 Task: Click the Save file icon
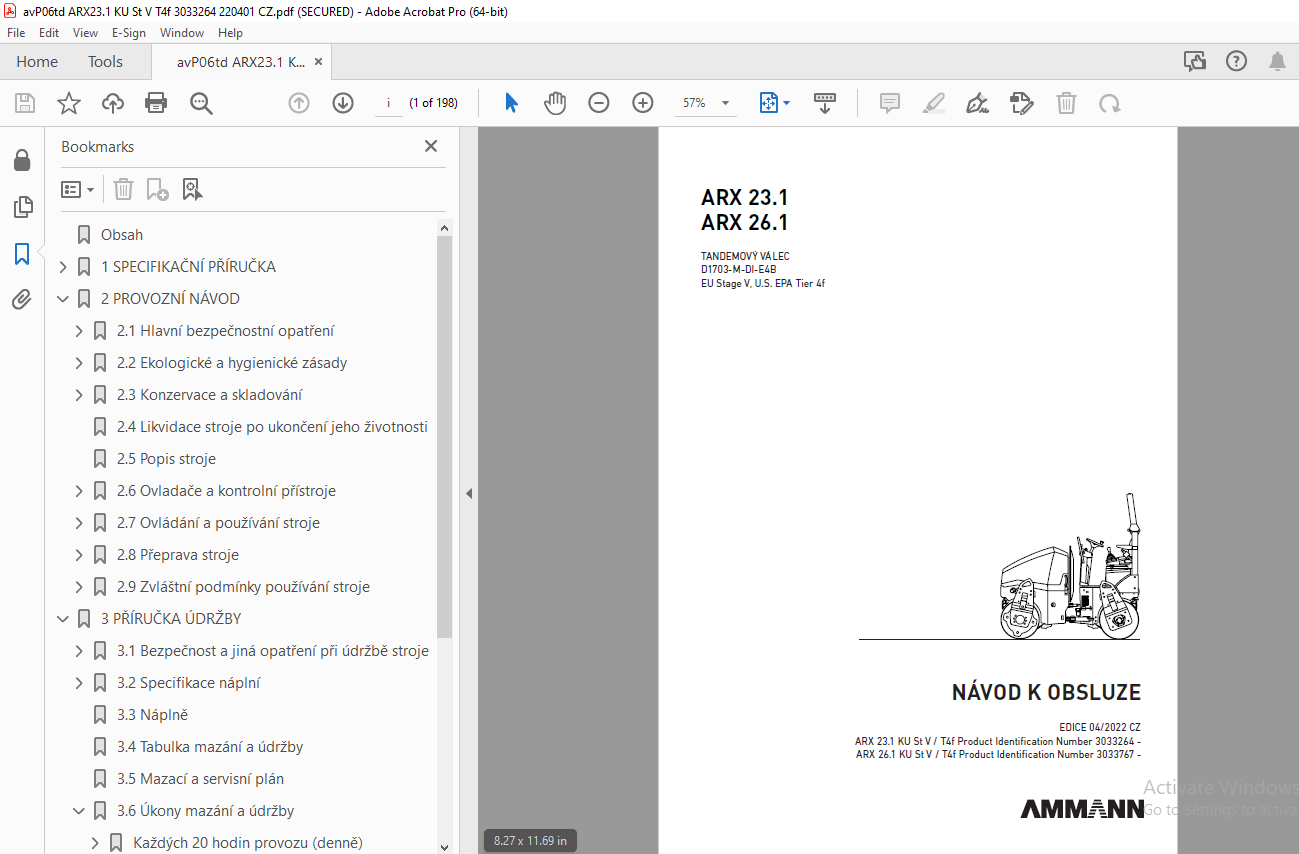[x=25, y=103]
